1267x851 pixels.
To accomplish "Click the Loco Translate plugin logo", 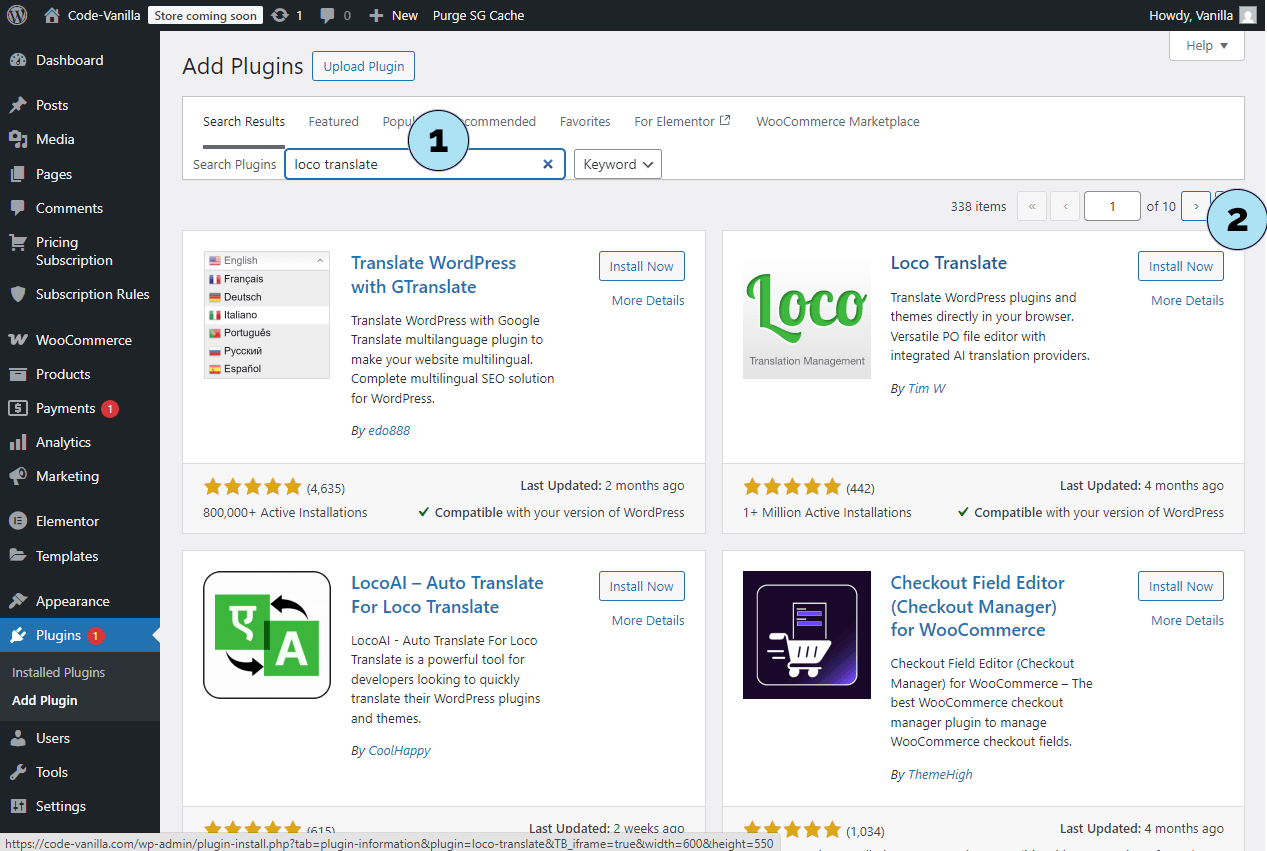I will point(806,319).
